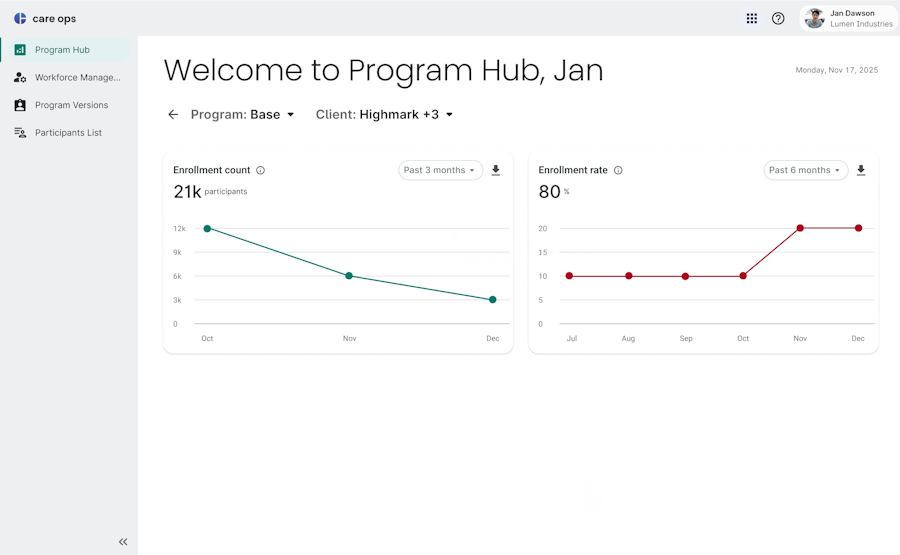This screenshot has width=900, height=555.
Task: Click the October data point on Enrollment count
Action: point(207,228)
